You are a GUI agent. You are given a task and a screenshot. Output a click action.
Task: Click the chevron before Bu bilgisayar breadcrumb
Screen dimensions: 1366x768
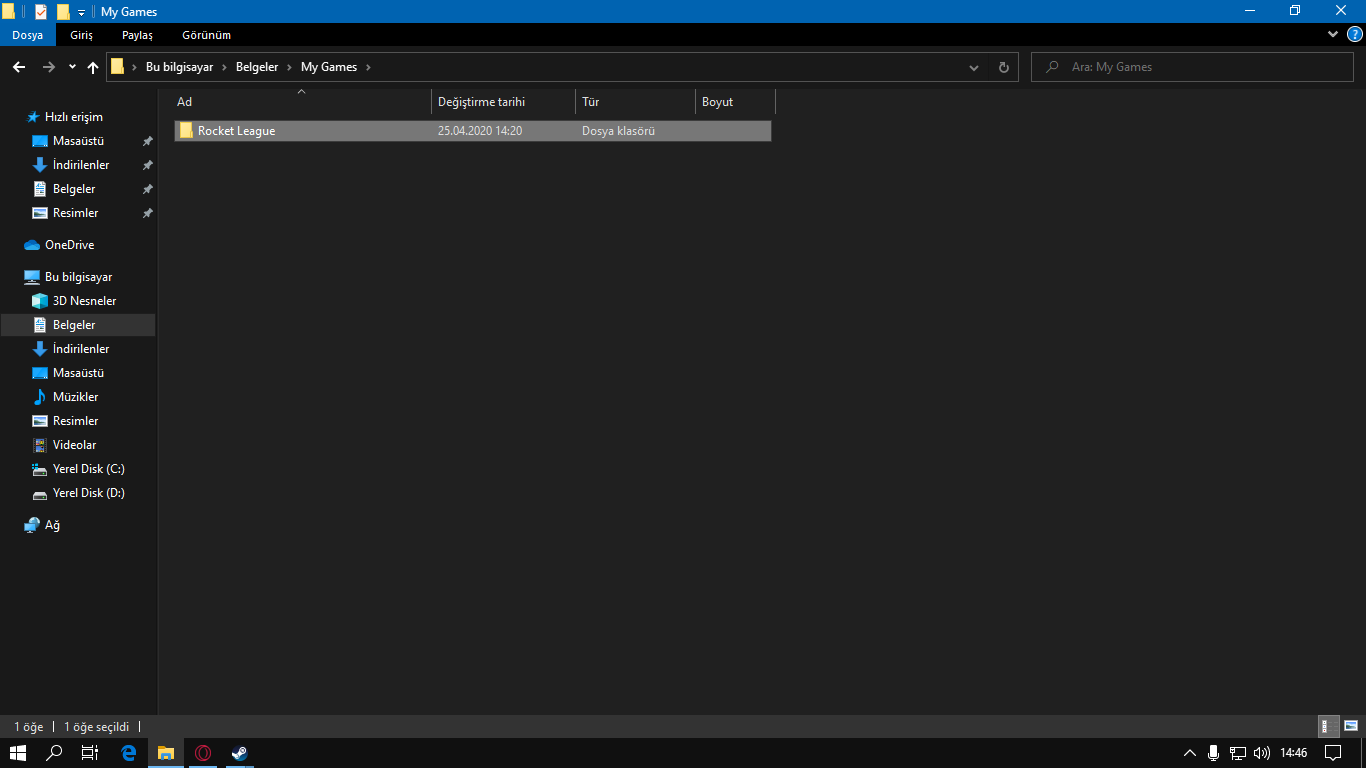click(x=134, y=67)
